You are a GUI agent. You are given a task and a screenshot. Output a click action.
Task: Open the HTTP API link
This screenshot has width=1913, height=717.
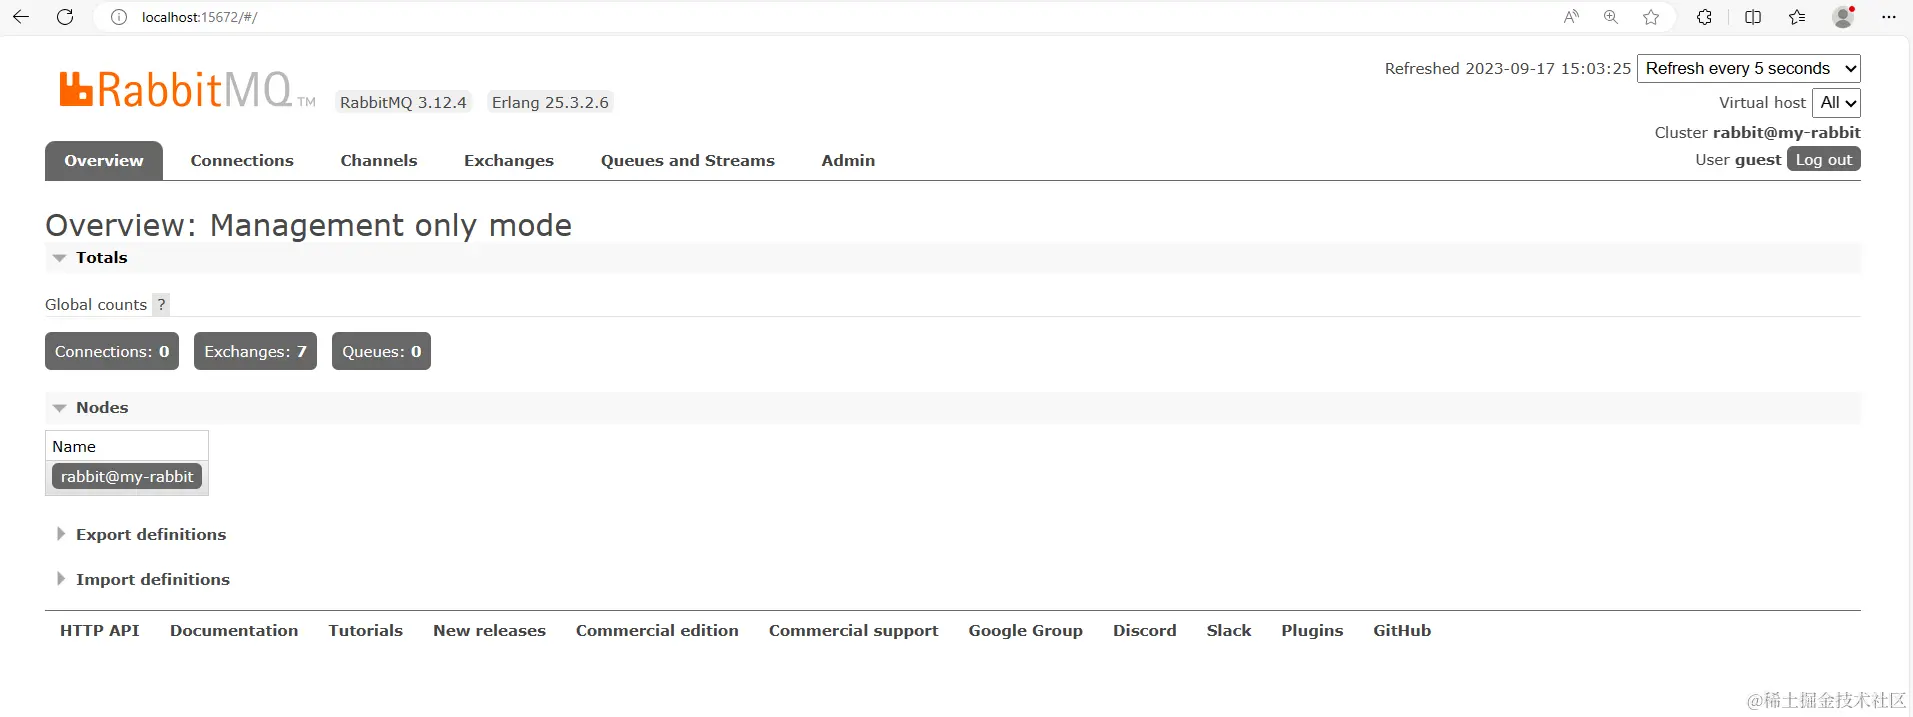(x=100, y=631)
